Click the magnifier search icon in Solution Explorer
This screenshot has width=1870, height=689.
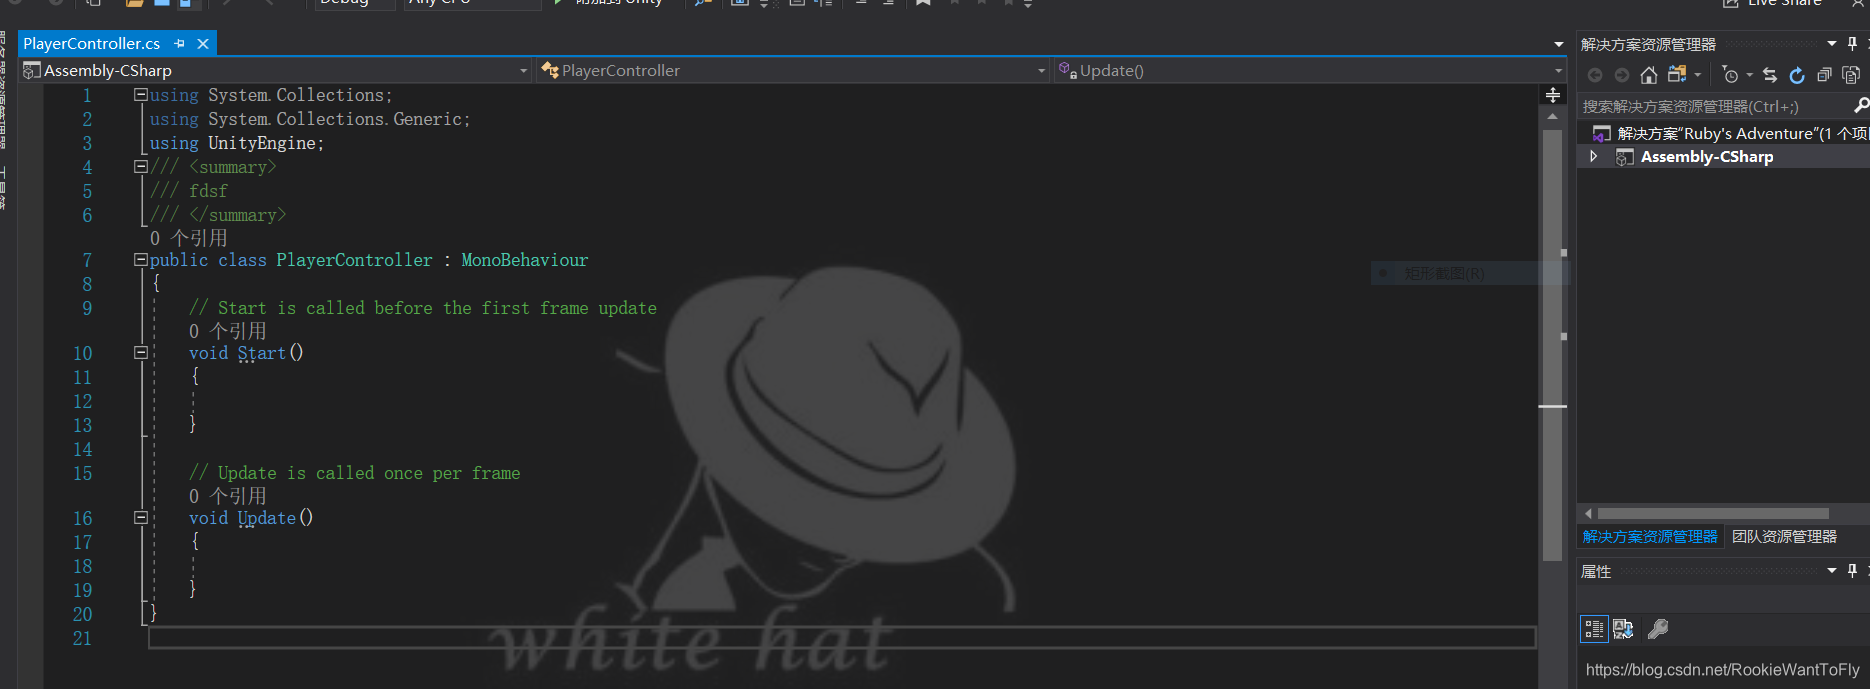1861,105
